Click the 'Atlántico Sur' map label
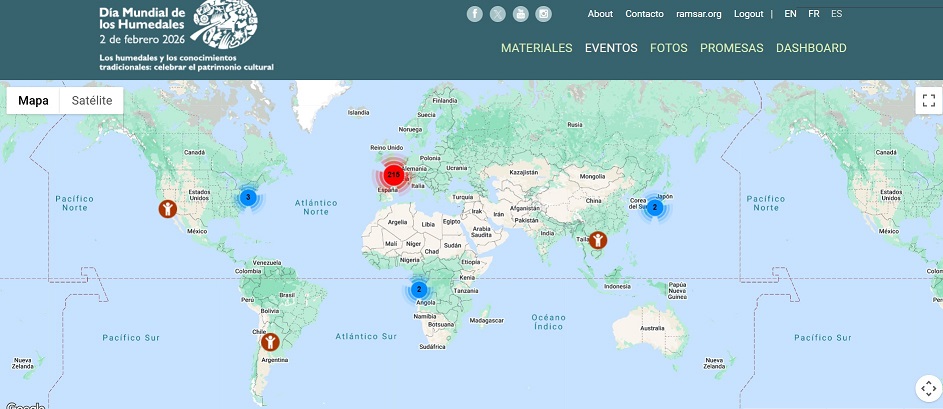Image resolution: width=943 pixels, height=409 pixels. [366, 336]
